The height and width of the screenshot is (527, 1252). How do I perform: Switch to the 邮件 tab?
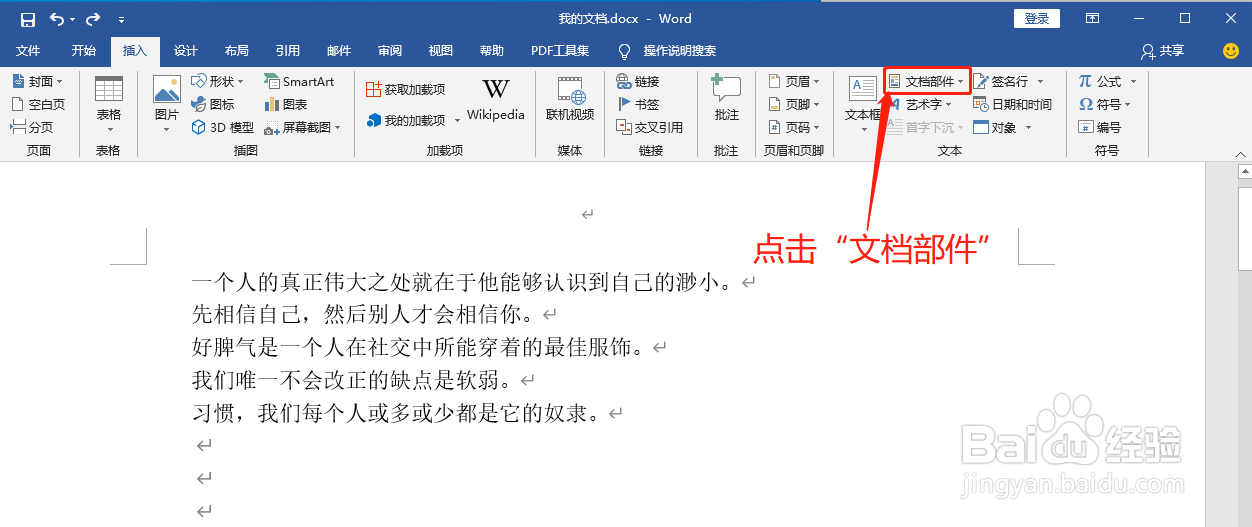tap(339, 51)
